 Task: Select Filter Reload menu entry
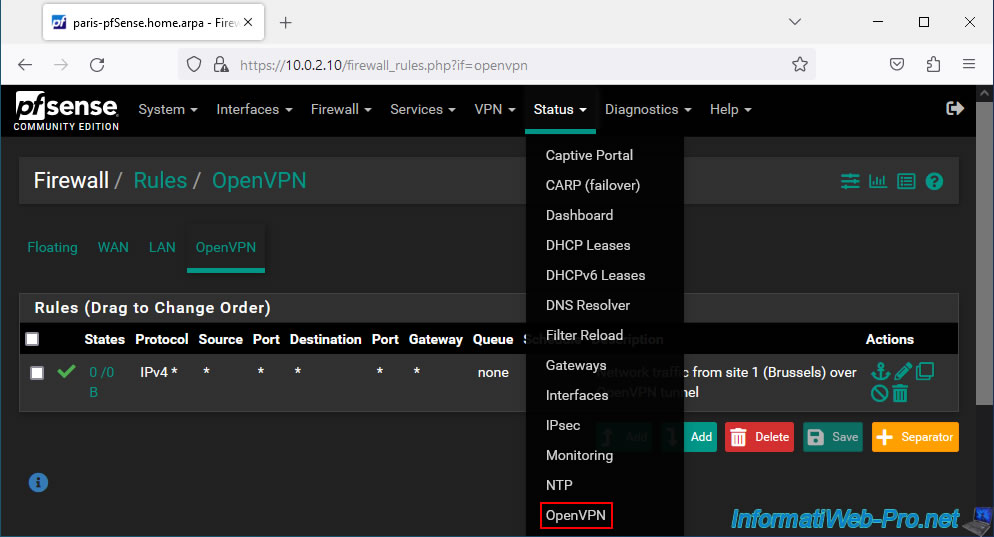(x=584, y=335)
